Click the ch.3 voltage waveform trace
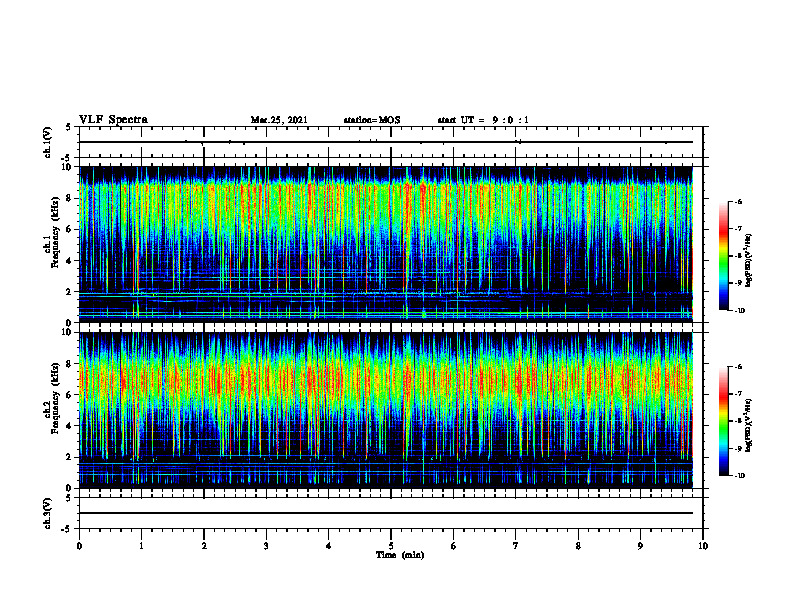Image resolution: width=792 pixels, height=612 pixels. pos(386,513)
